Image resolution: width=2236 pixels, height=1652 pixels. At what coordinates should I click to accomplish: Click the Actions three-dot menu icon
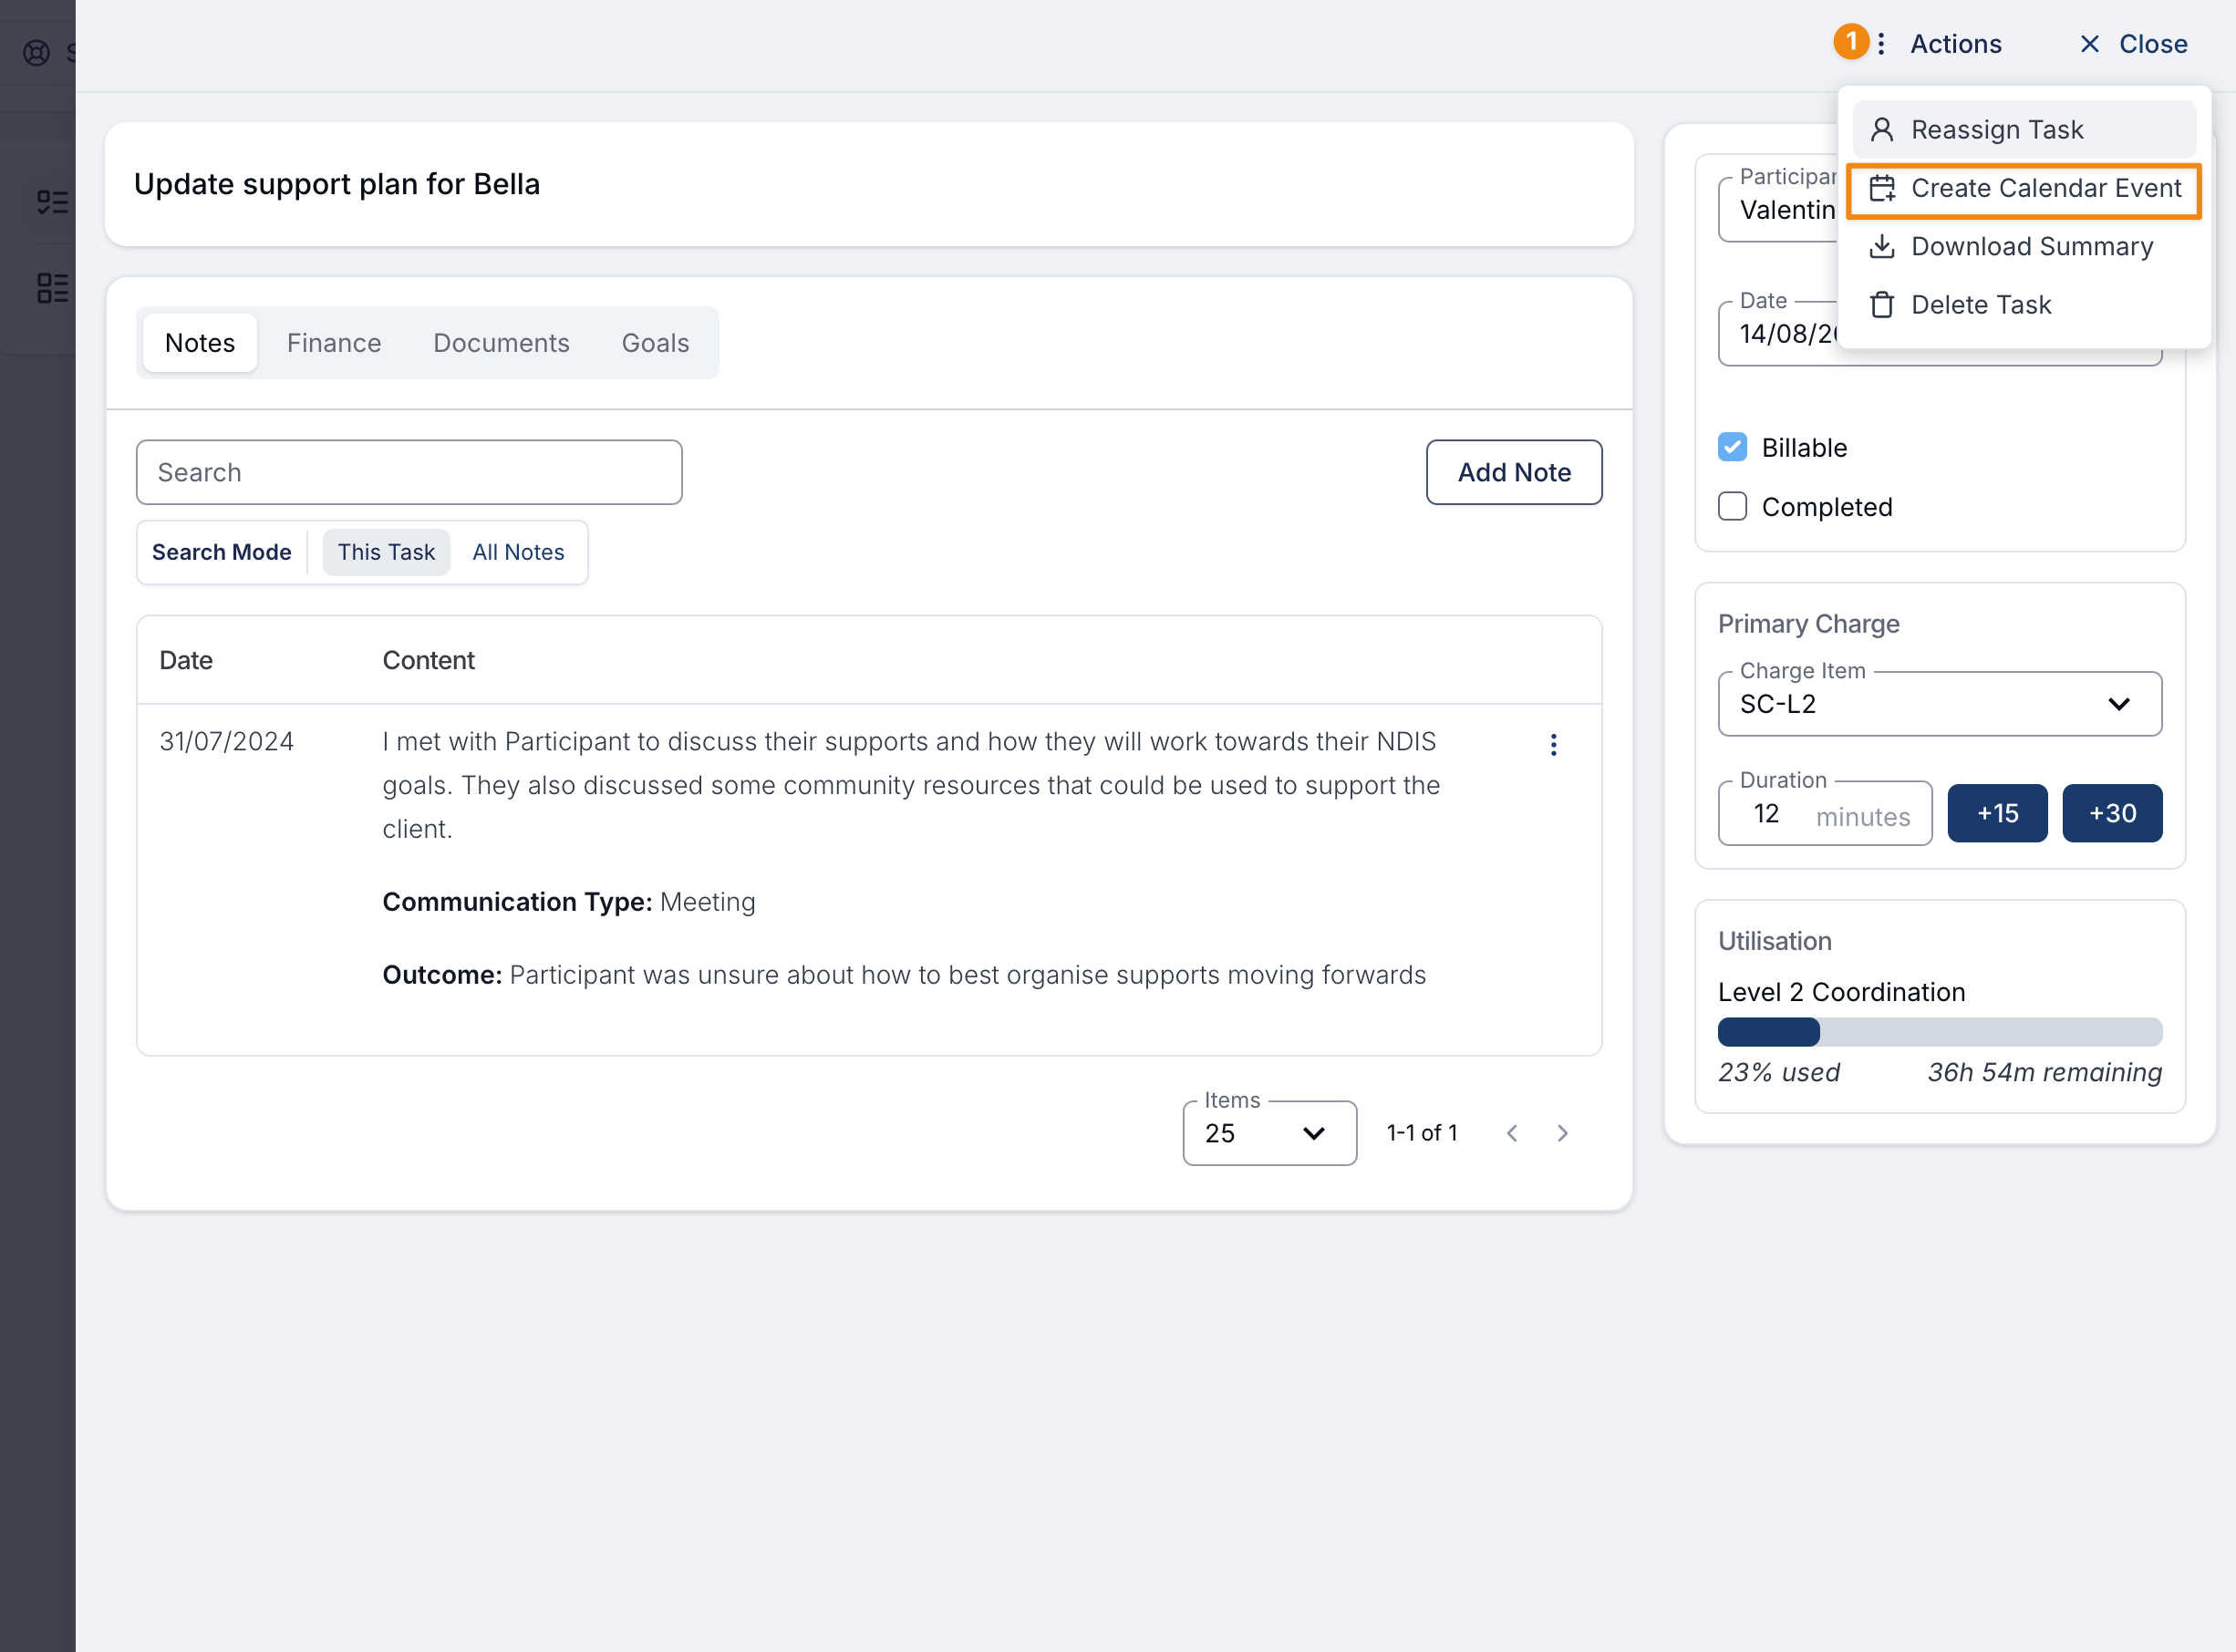[x=1881, y=44]
